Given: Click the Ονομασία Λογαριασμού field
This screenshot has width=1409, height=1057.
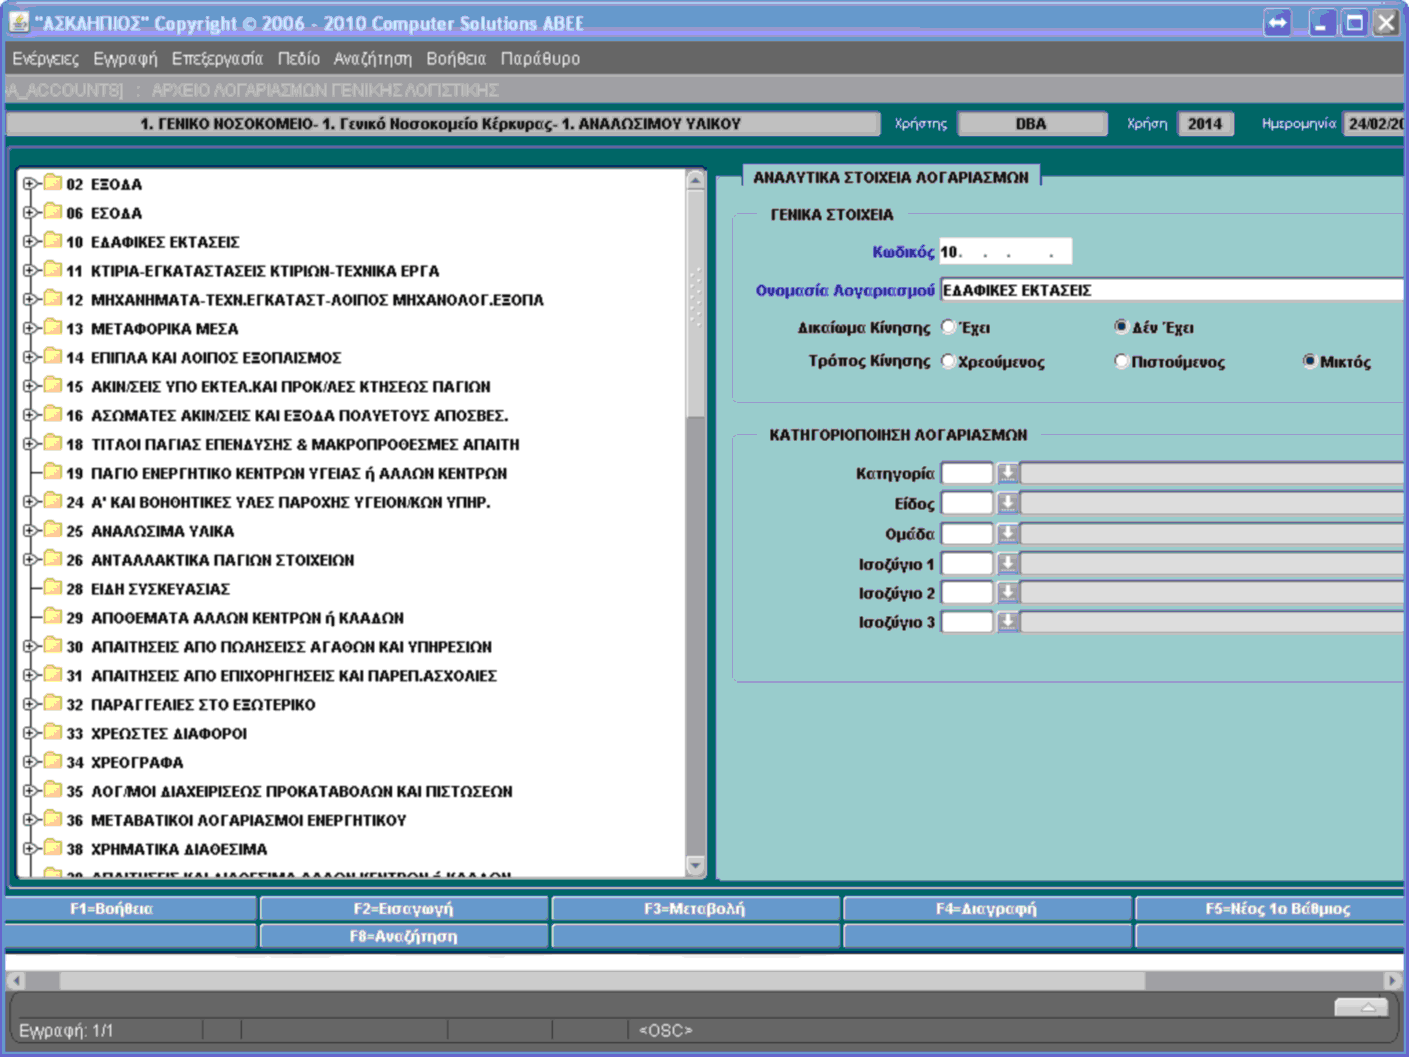Looking at the screenshot, I should pyautogui.click(x=1172, y=290).
